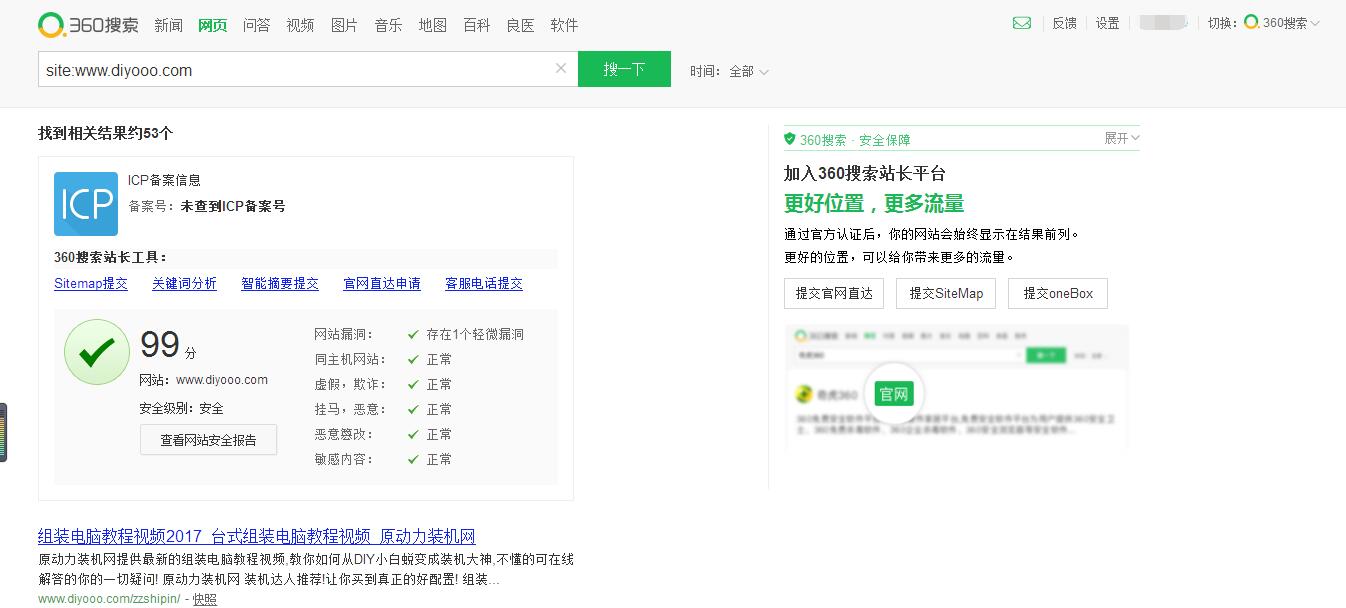Viewport: 1346px width, 608px height.
Task: Open the 官网直达申请 link
Action: pos(382,283)
